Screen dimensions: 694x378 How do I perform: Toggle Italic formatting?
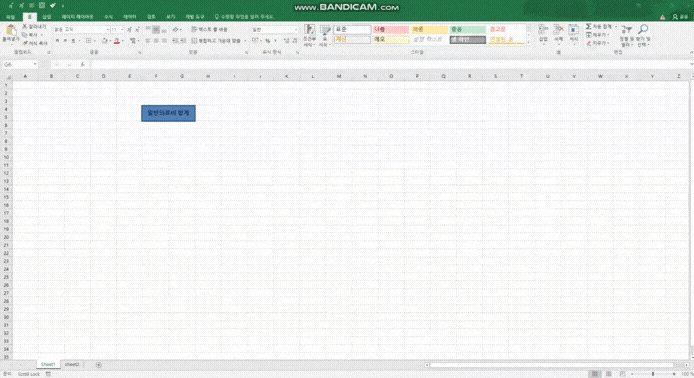pos(65,41)
